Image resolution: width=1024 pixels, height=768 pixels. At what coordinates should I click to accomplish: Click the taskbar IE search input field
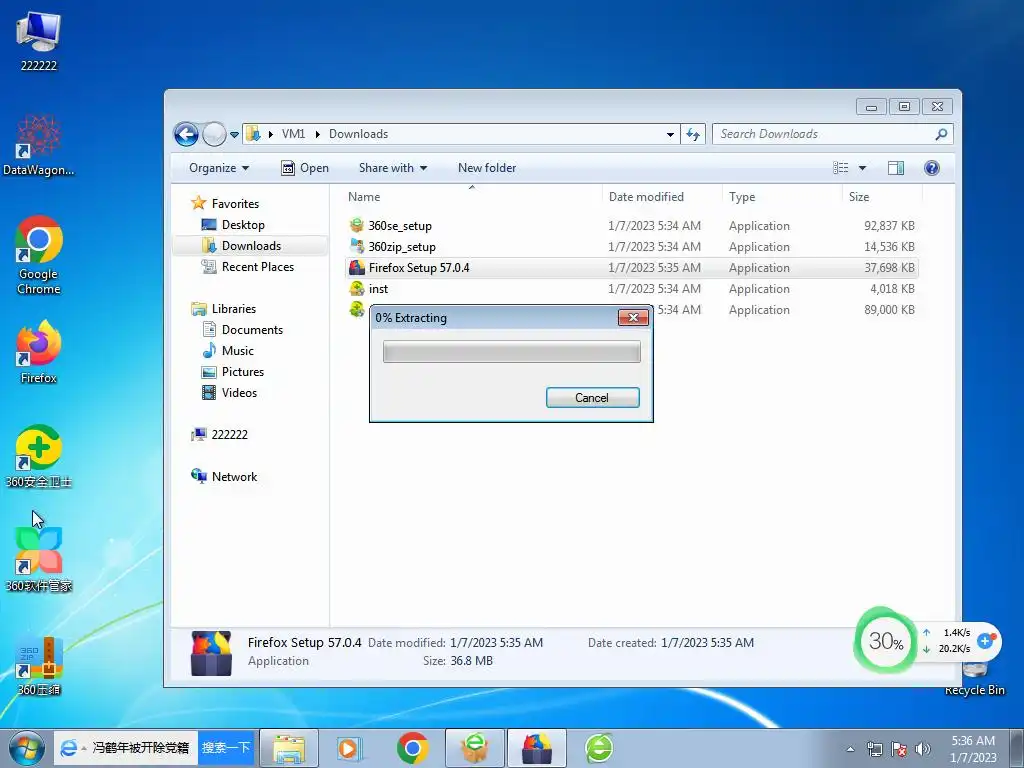[x=140, y=748]
